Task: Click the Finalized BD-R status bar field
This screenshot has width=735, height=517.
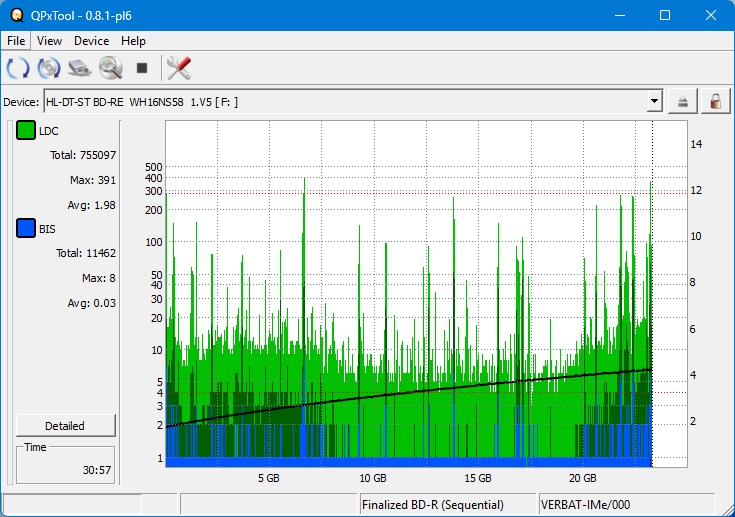Action: coord(447,505)
